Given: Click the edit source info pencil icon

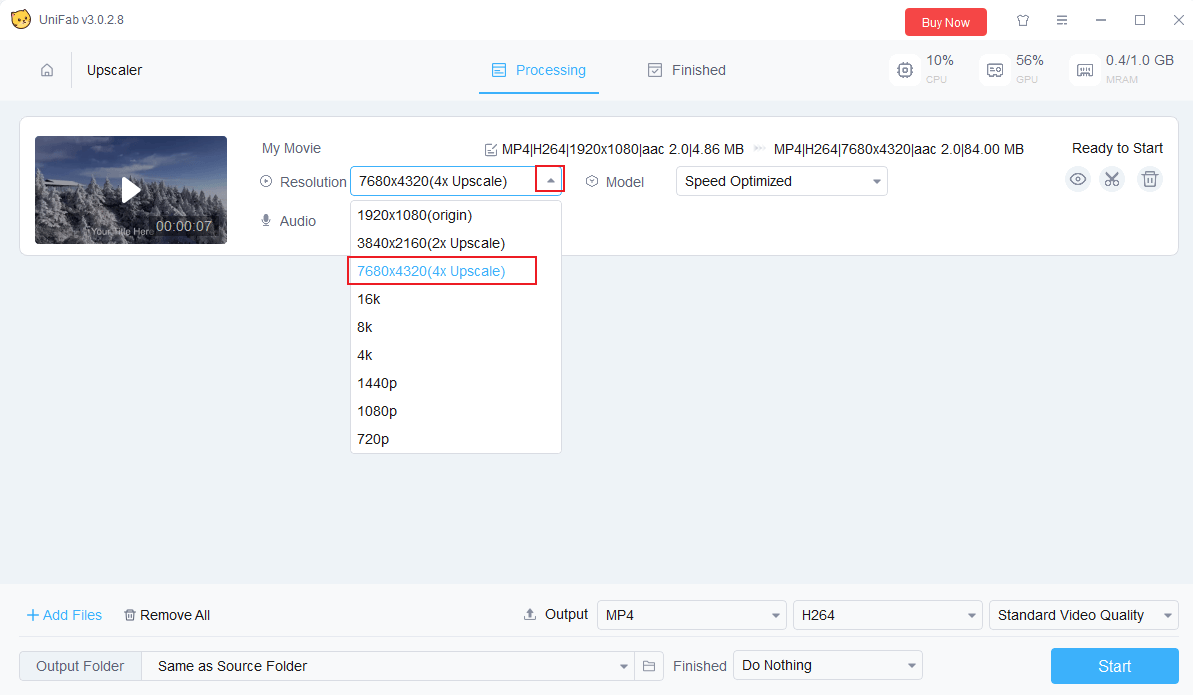Looking at the screenshot, I should point(491,150).
